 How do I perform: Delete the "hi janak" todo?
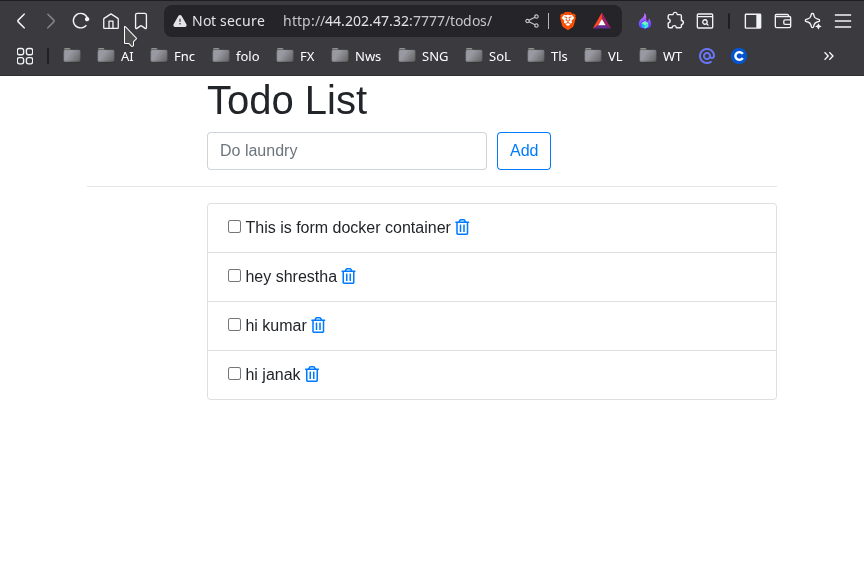coord(312,374)
